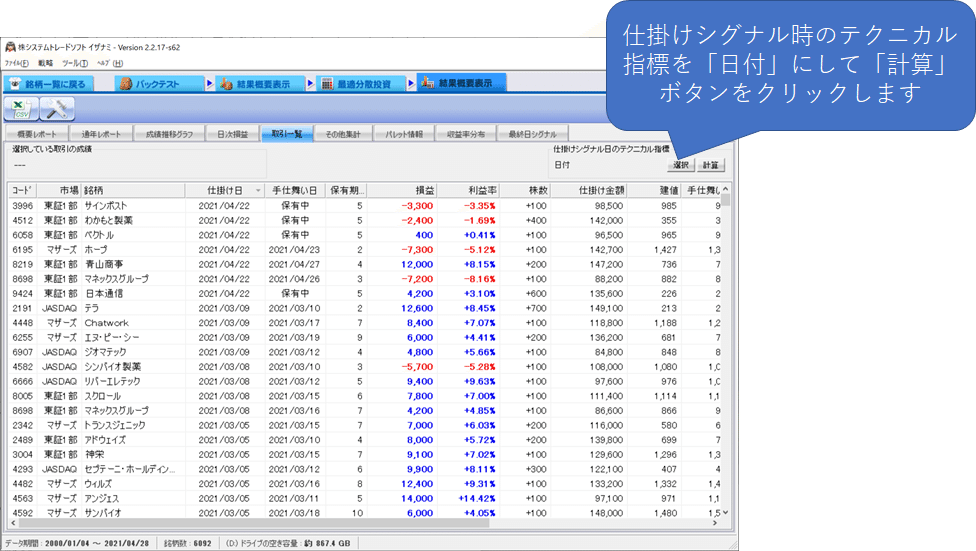Switch to the パレット情報 tab

[x=403, y=134]
